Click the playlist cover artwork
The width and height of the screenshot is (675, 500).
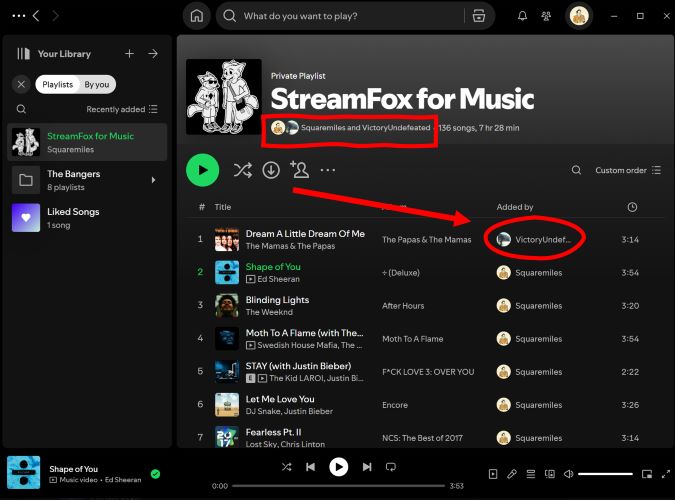point(223,97)
